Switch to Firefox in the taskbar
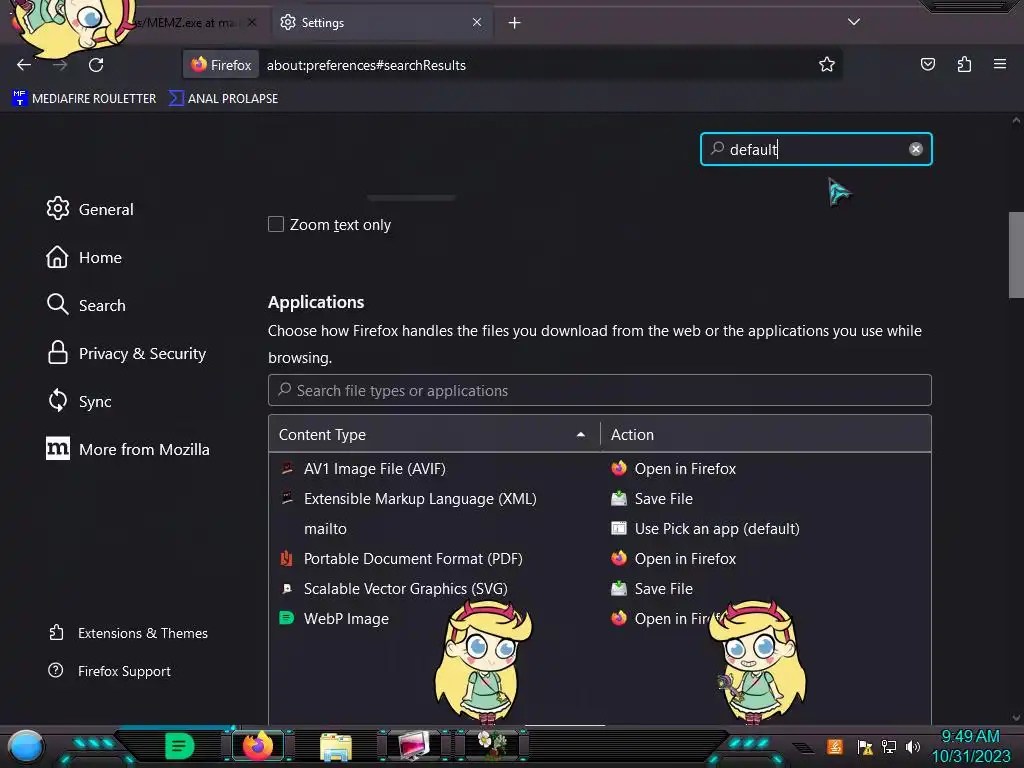This screenshot has height=768, width=1024. 258,746
